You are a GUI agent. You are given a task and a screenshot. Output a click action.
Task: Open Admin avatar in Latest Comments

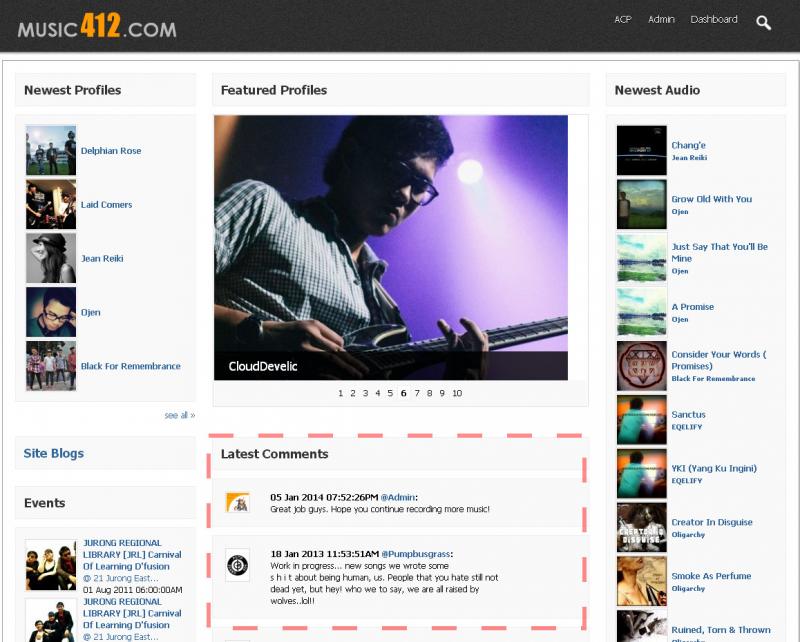[x=238, y=503]
